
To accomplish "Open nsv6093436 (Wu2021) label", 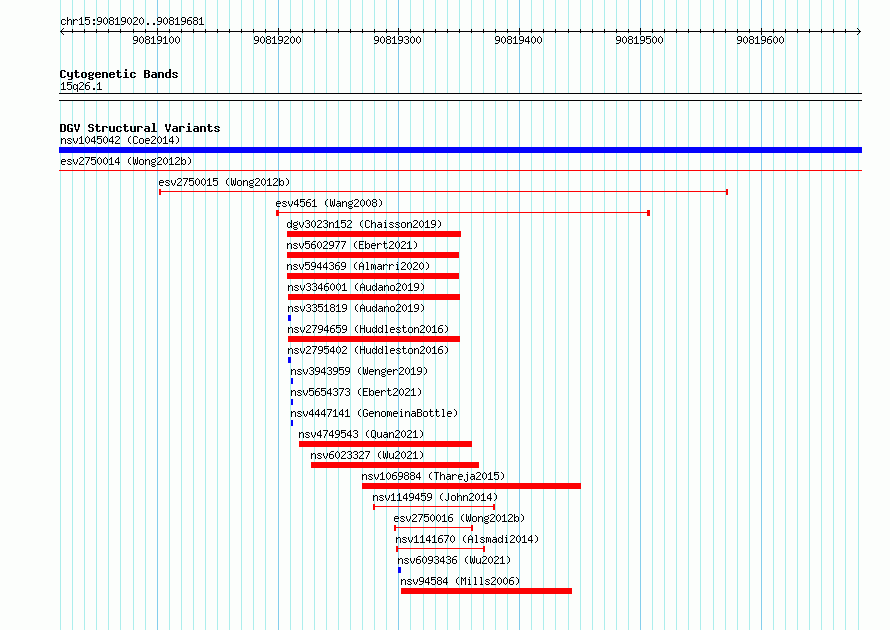I will coord(454,560).
